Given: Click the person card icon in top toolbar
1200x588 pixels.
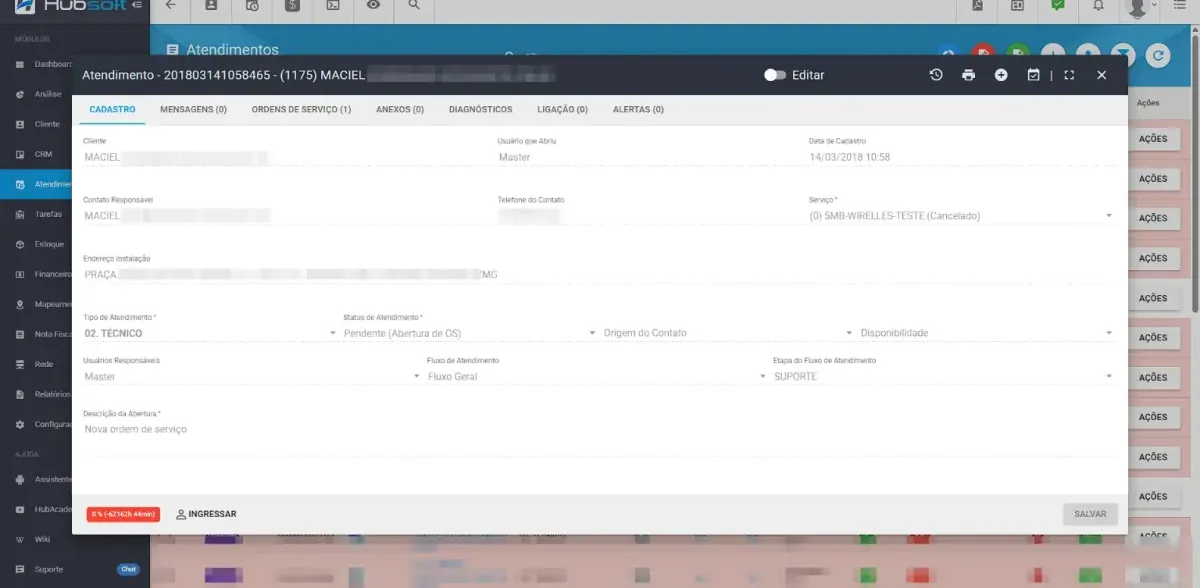Looking at the screenshot, I should (x=211, y=5).
